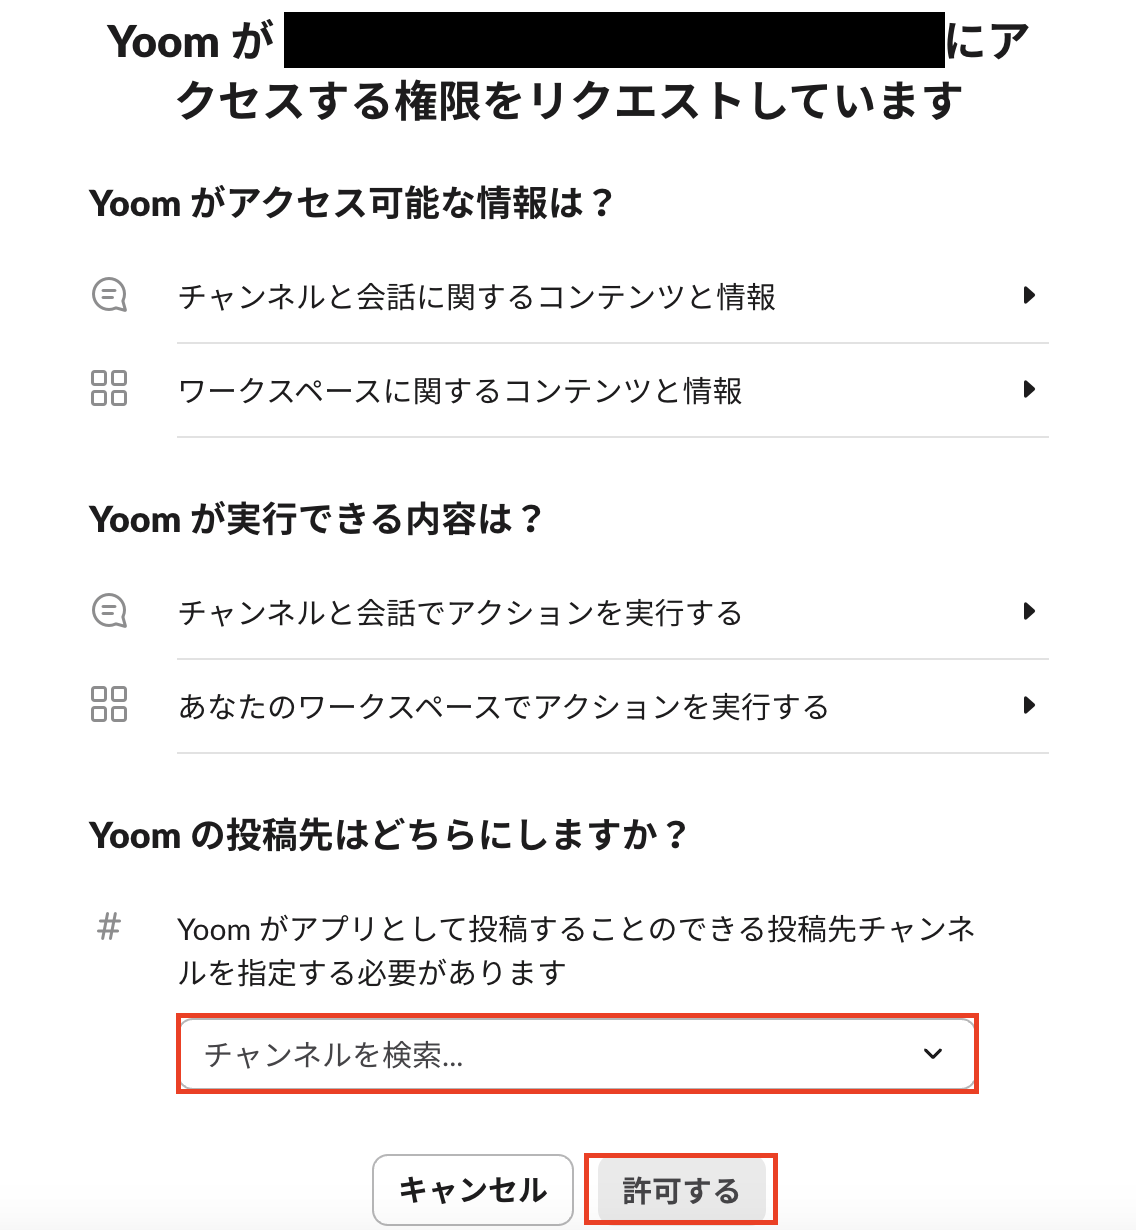Screen dimensions: 1136x1230
Task: Click the speech bubble icon beside channel content info
Action: (109, 295)
